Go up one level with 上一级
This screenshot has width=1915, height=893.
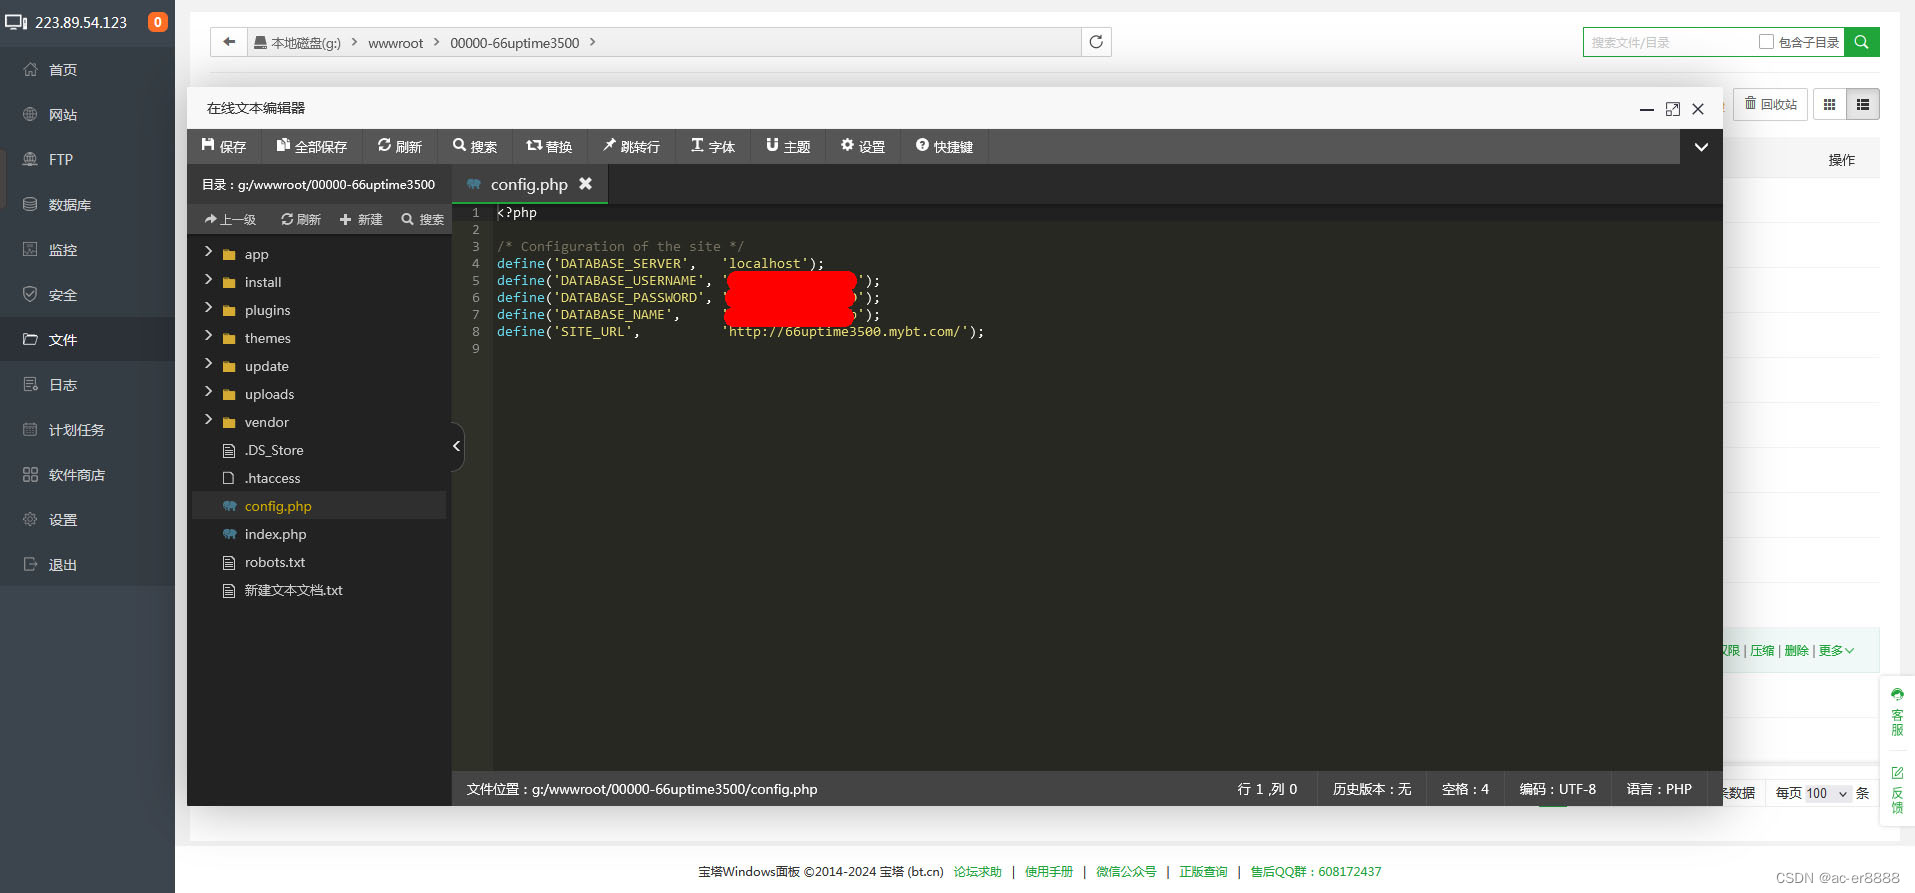(230, 219)
